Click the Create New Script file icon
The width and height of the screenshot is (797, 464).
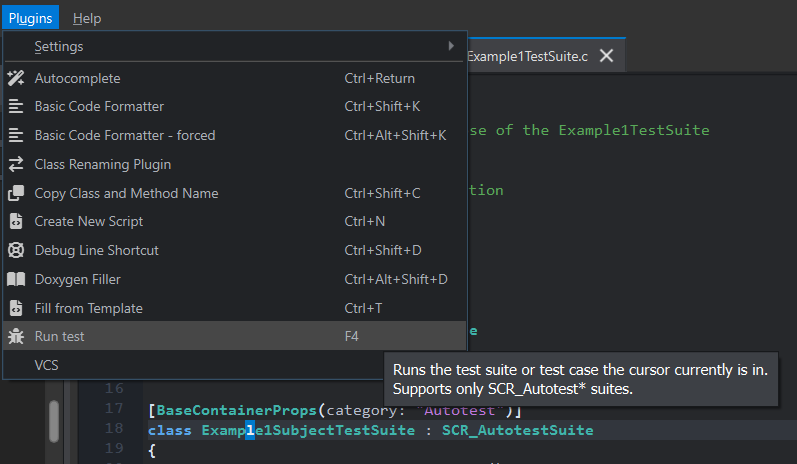[16, 221]
